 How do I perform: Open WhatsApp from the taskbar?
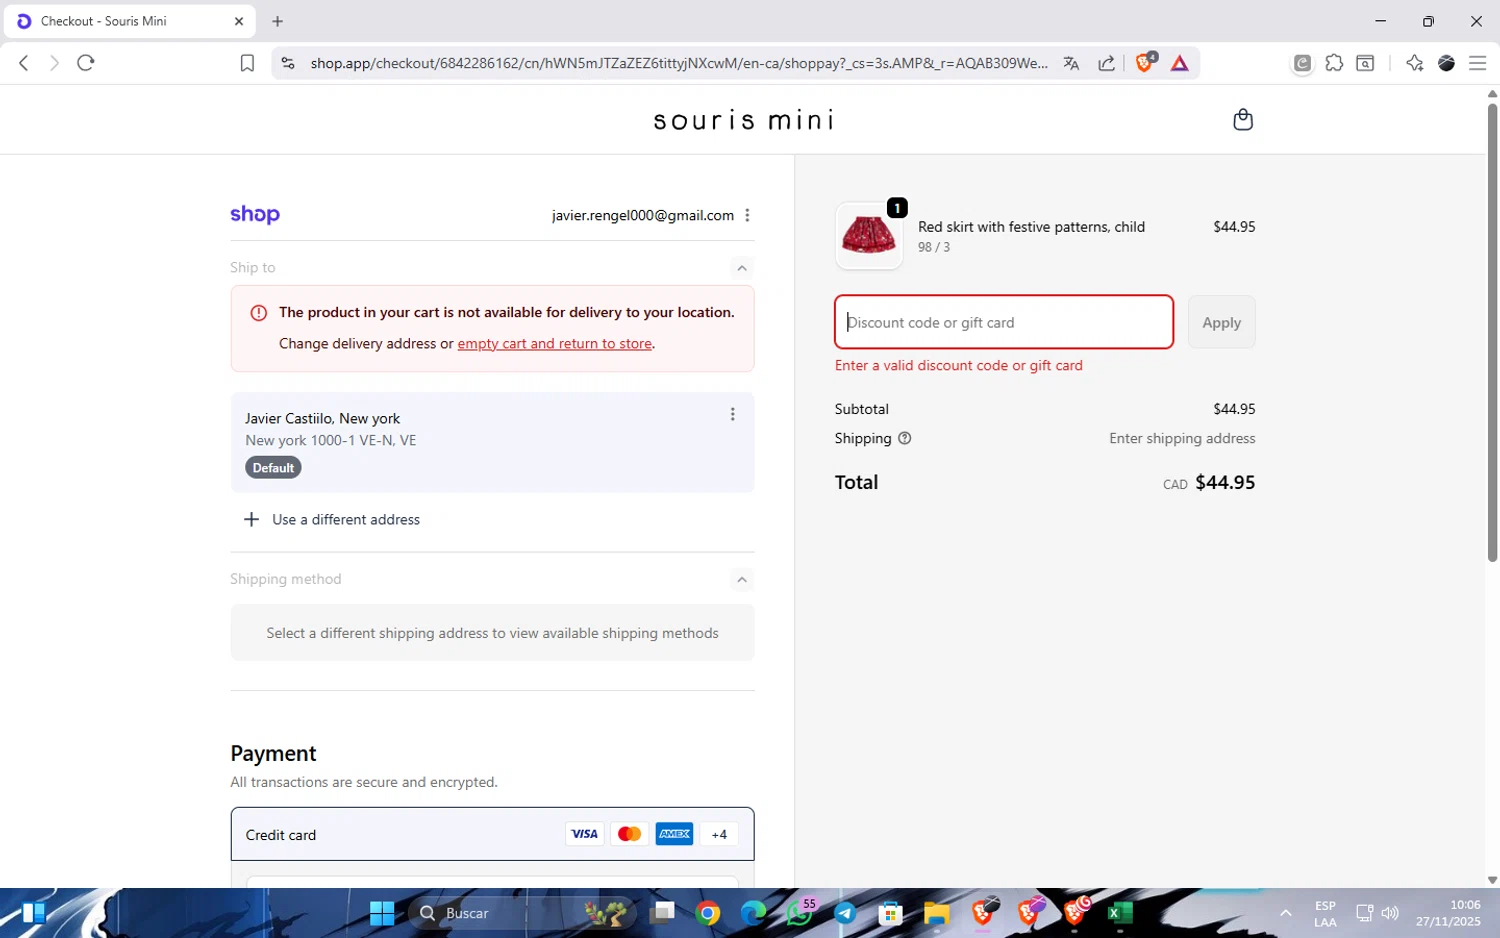[x=800, y=913]
